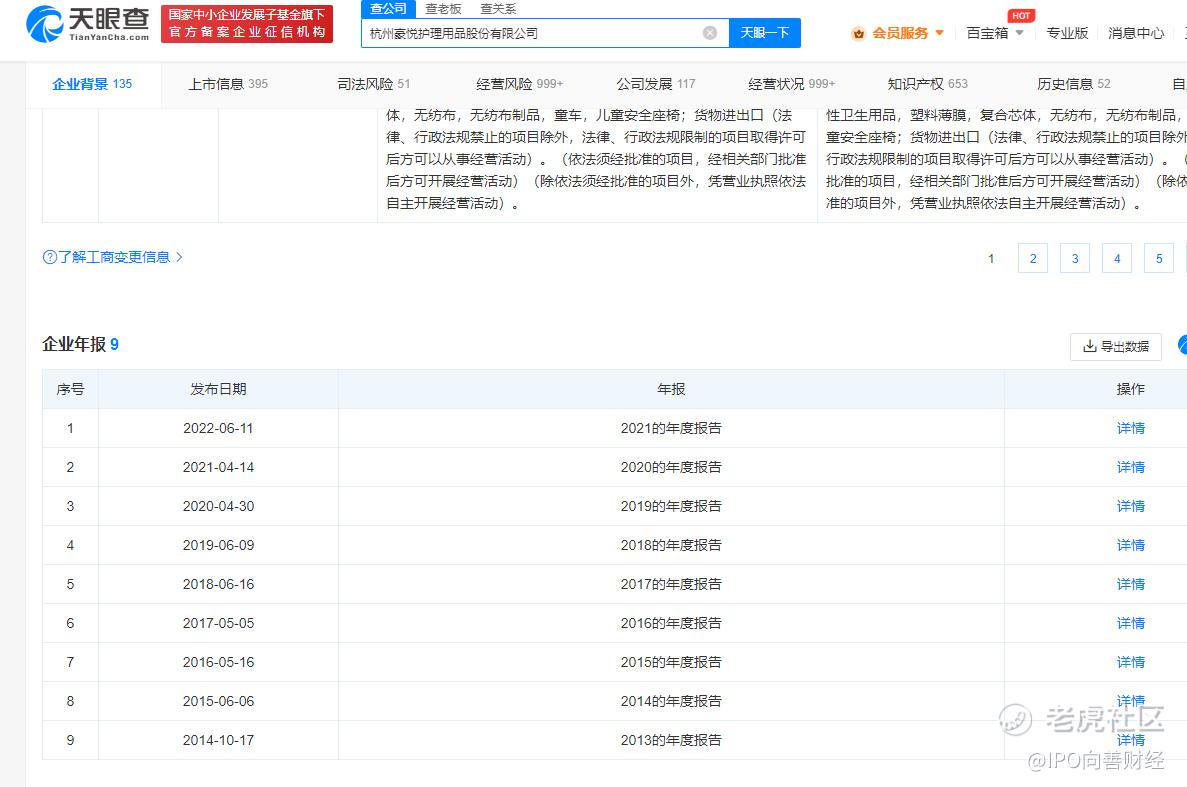The width and height of the screenshot is (1187, 787).
Task: Open the 消息中心 link
Action: point(1136,33)
